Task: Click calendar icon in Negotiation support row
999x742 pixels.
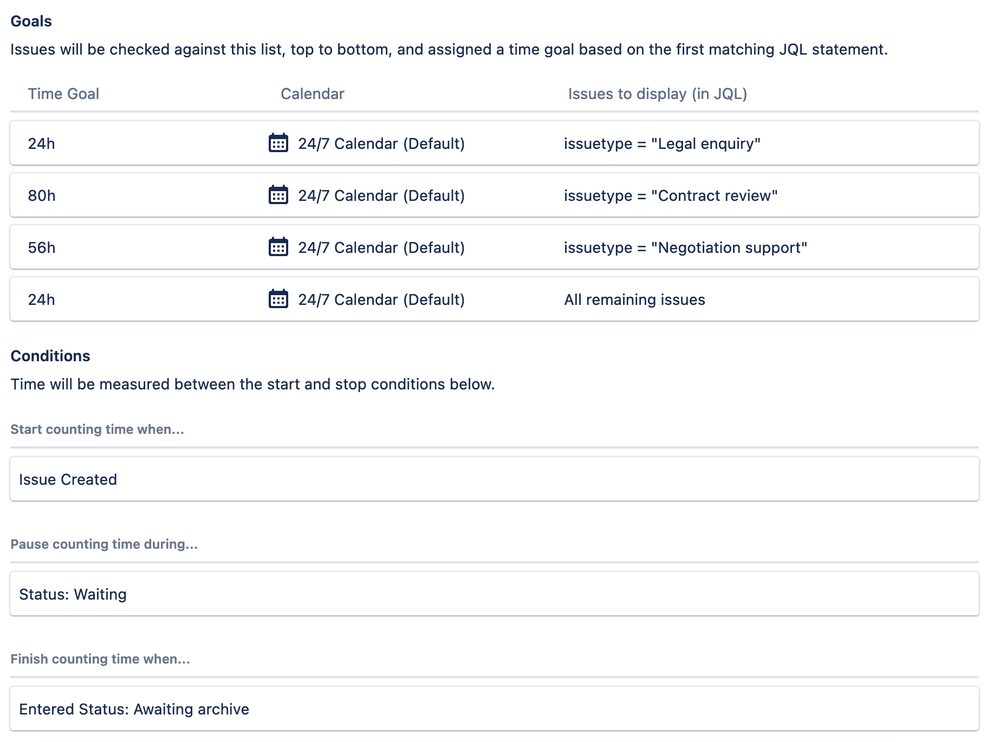Action: pos(278,247)
